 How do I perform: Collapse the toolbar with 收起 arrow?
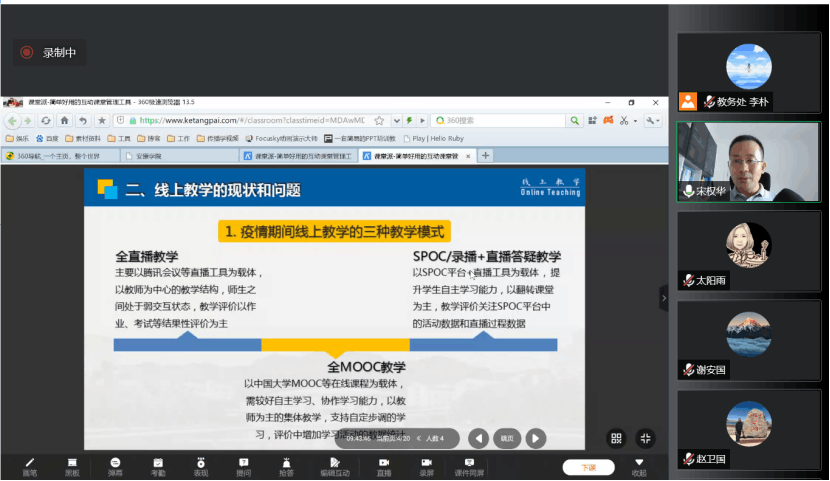(639, 466)
